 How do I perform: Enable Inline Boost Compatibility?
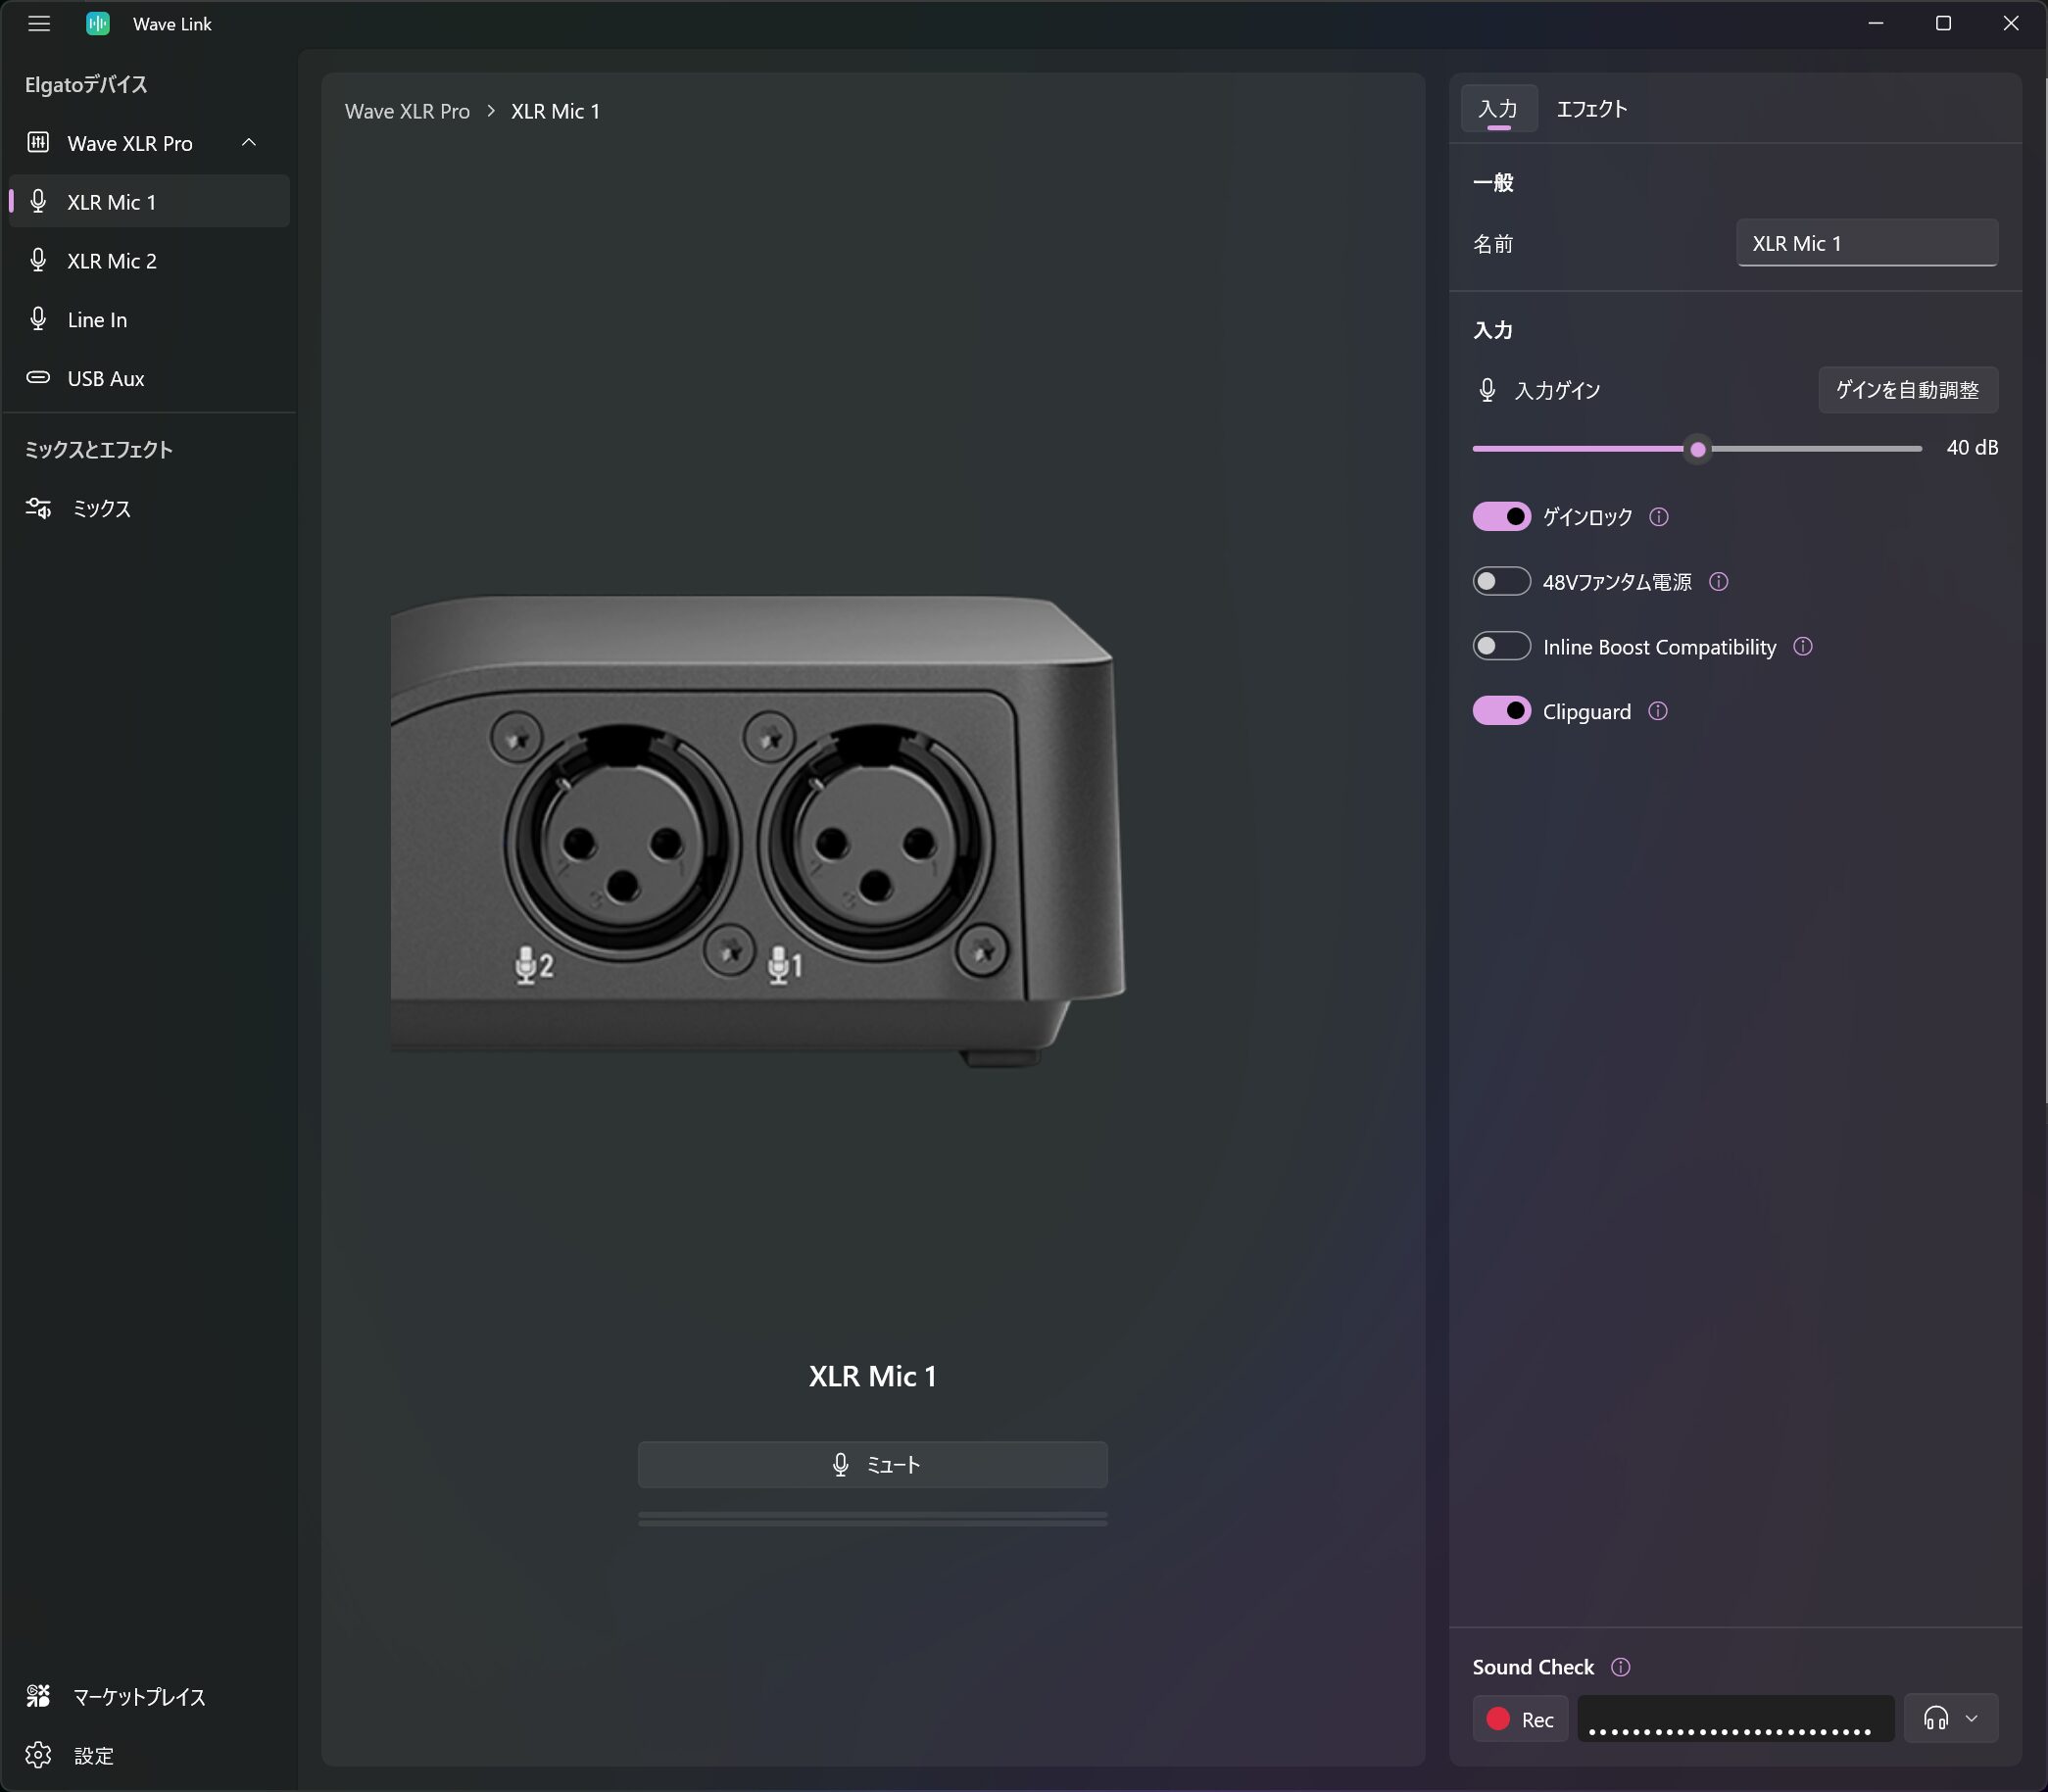click(1501, 646)
